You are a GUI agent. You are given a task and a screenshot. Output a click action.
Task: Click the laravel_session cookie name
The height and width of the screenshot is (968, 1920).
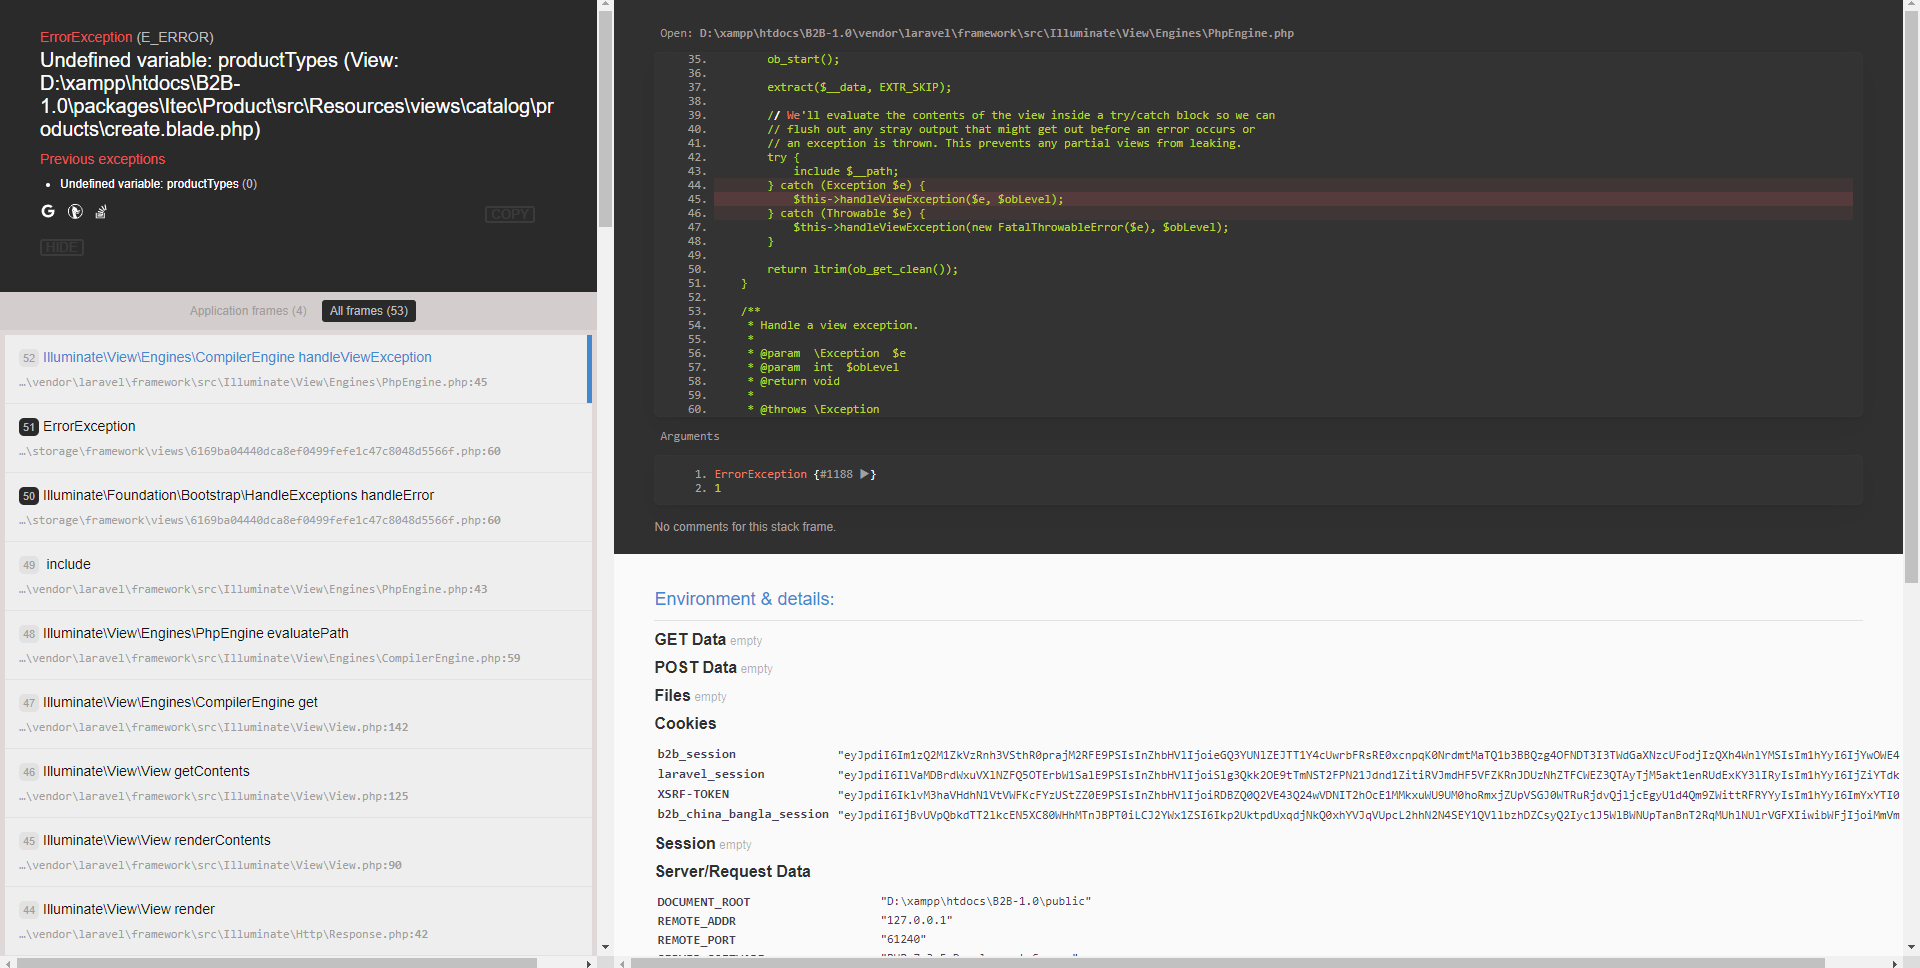click(710, 774)
